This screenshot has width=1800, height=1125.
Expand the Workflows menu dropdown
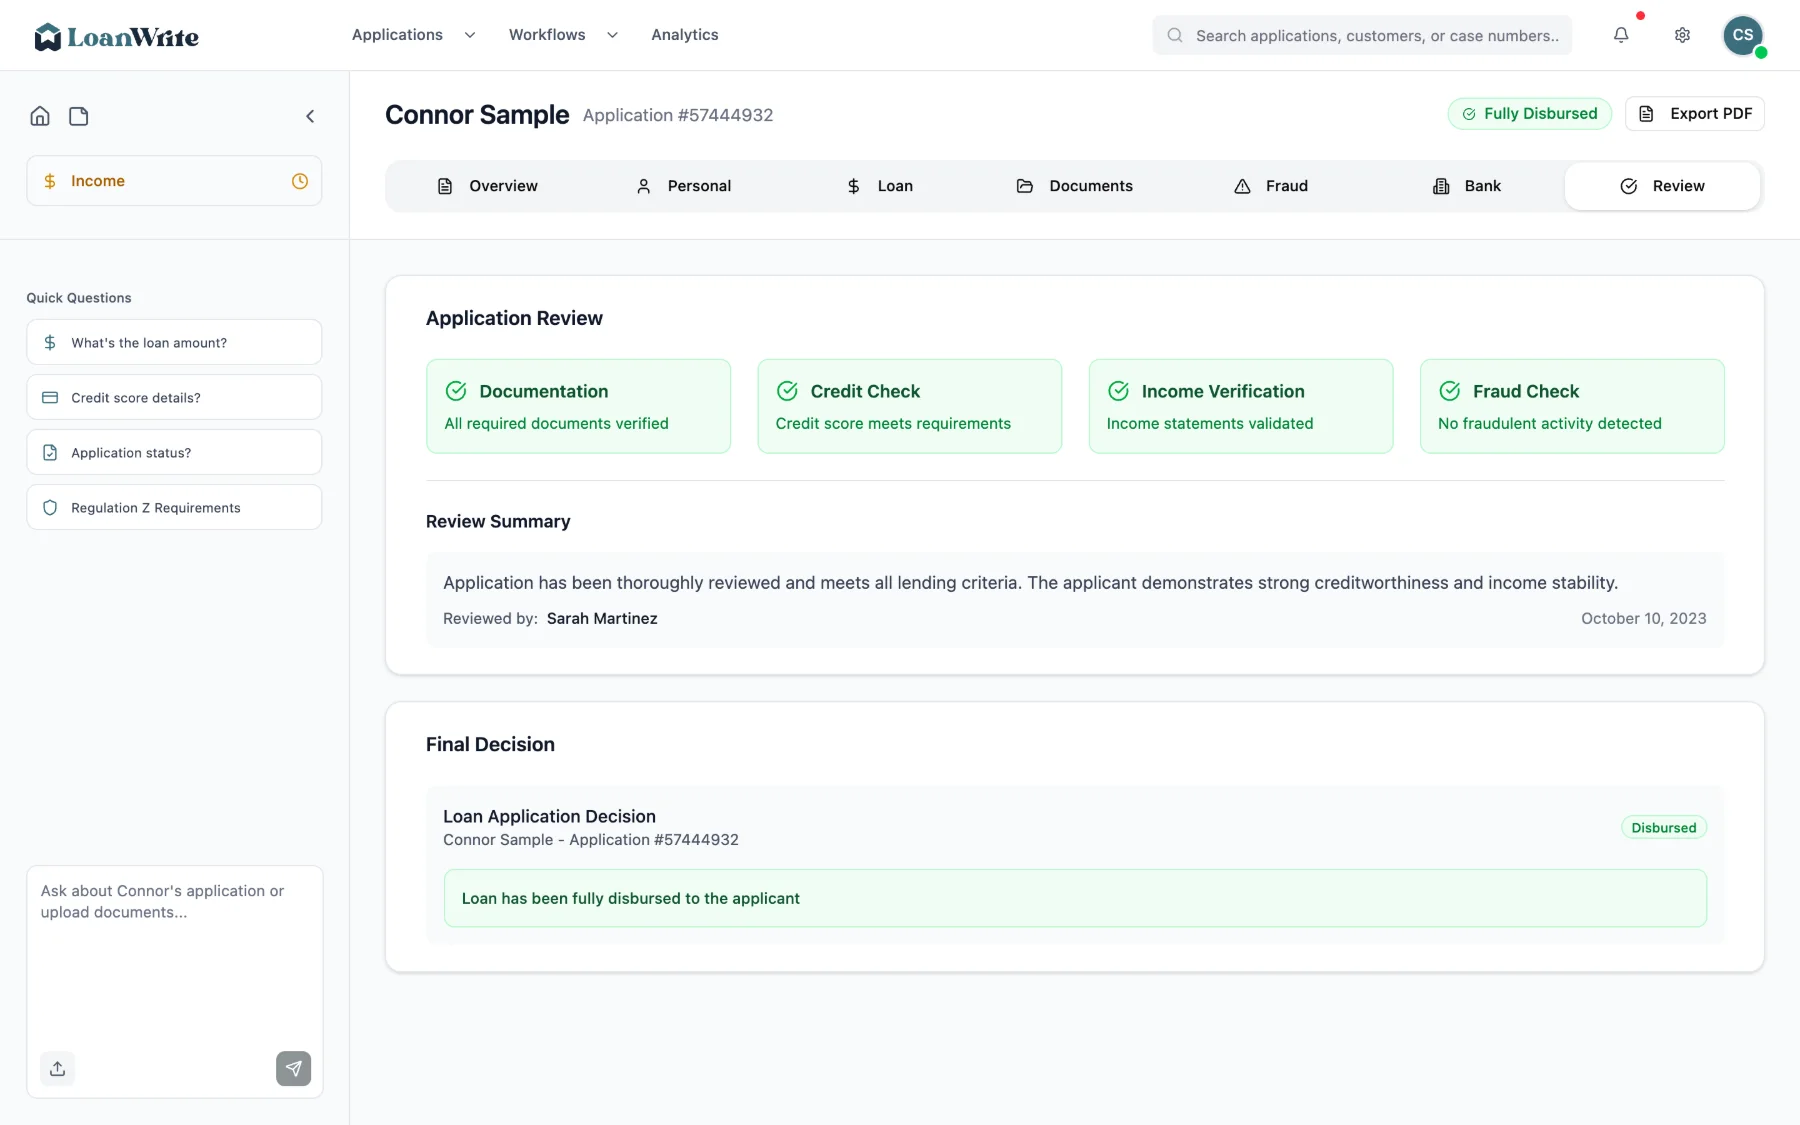(x=563, y=35)
